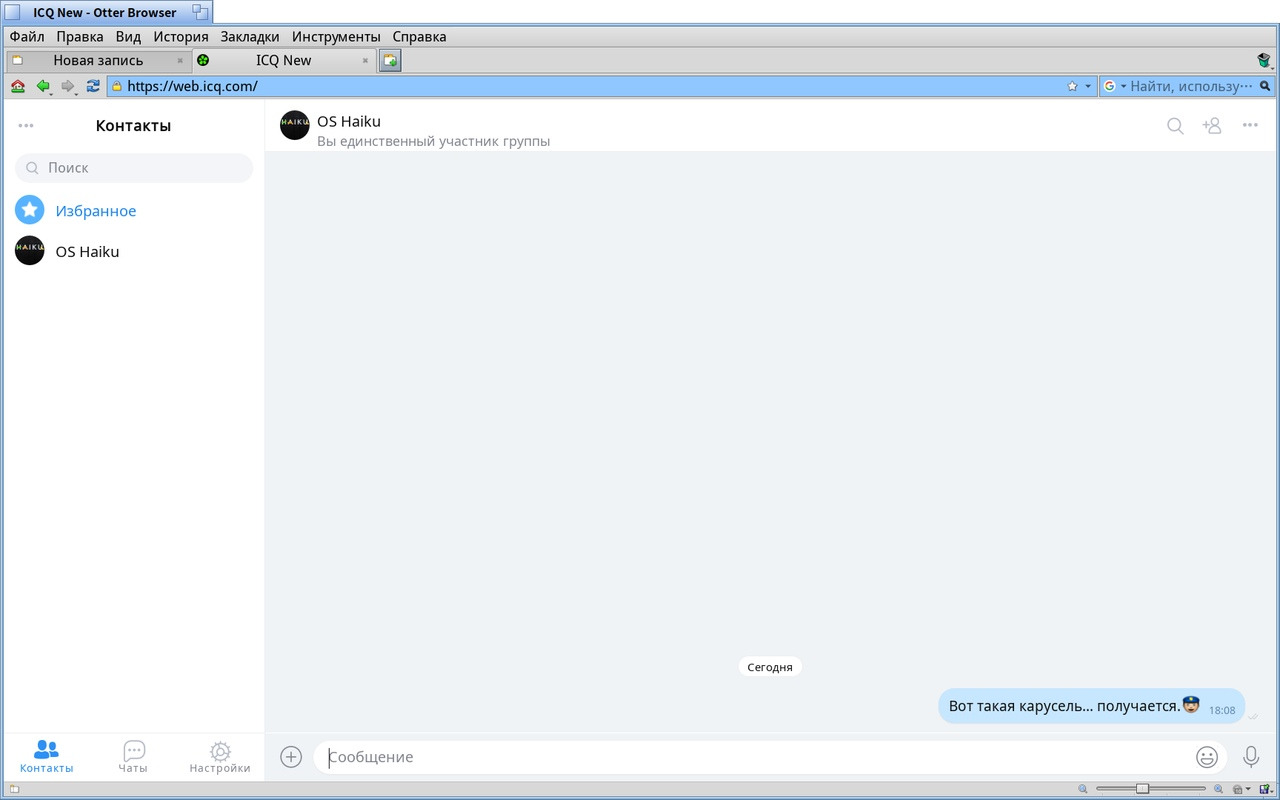Open the История menu
Screen dimensions: 1280x800
pos(181,37)
